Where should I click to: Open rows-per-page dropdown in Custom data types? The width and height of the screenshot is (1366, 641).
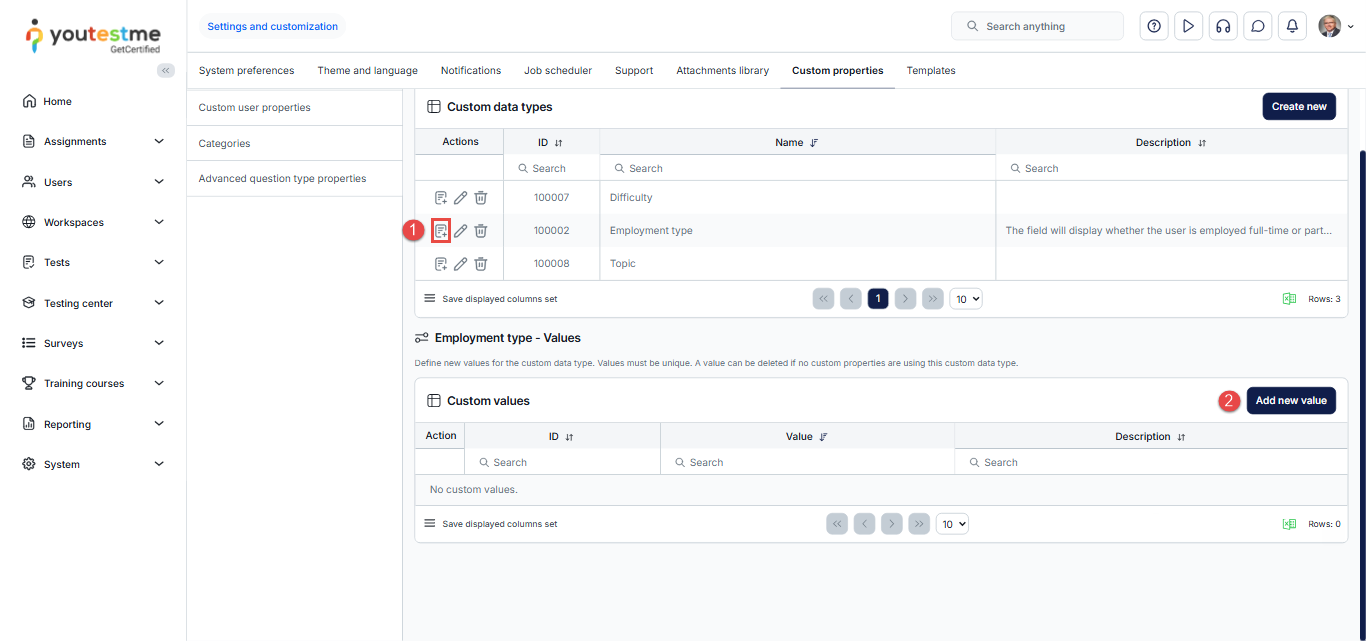click(965, 299)
